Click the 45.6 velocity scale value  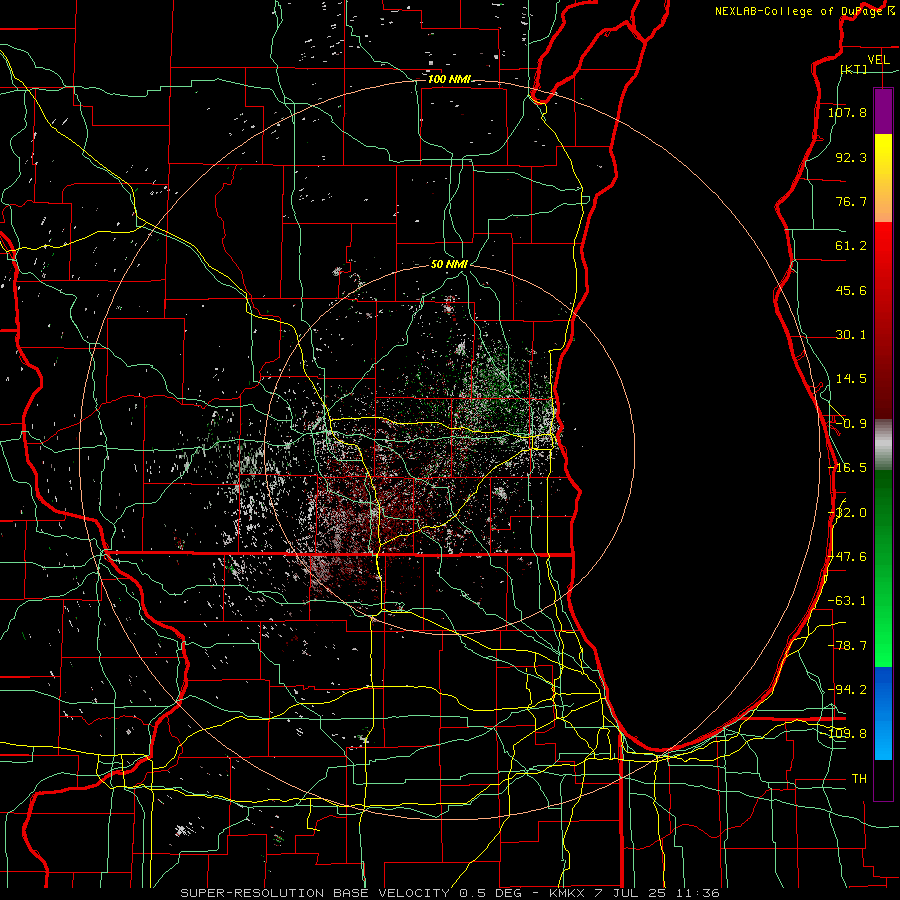851,290
